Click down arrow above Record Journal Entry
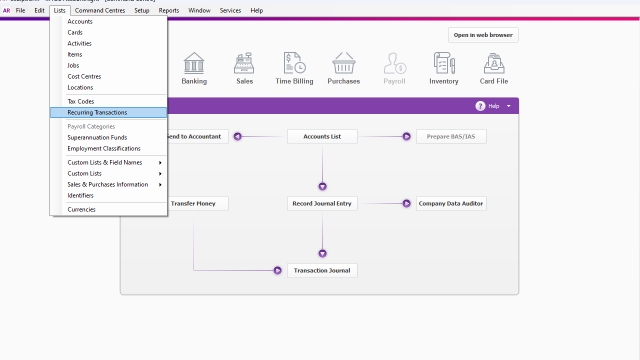Screen dimensions: 640x360 (322, 187)
